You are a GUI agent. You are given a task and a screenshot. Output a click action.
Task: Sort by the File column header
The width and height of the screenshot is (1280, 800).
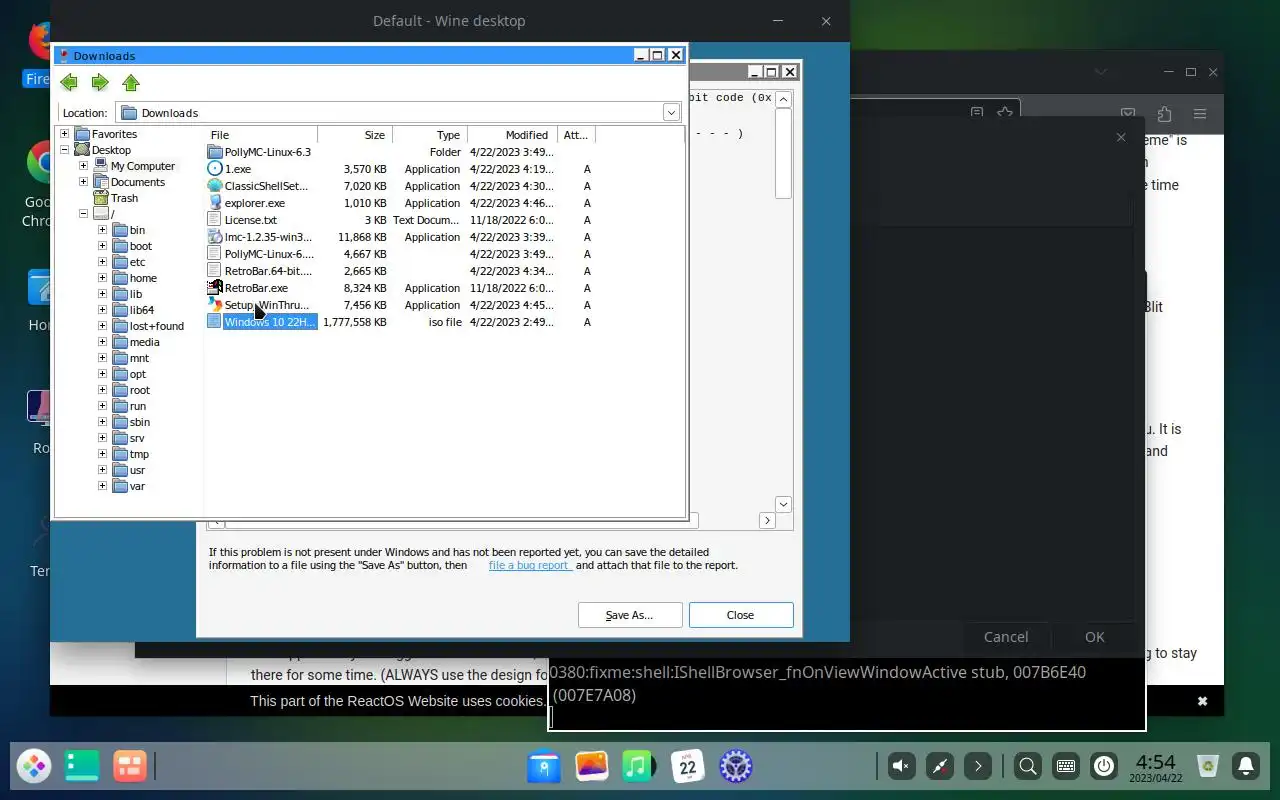click(262, 135)
